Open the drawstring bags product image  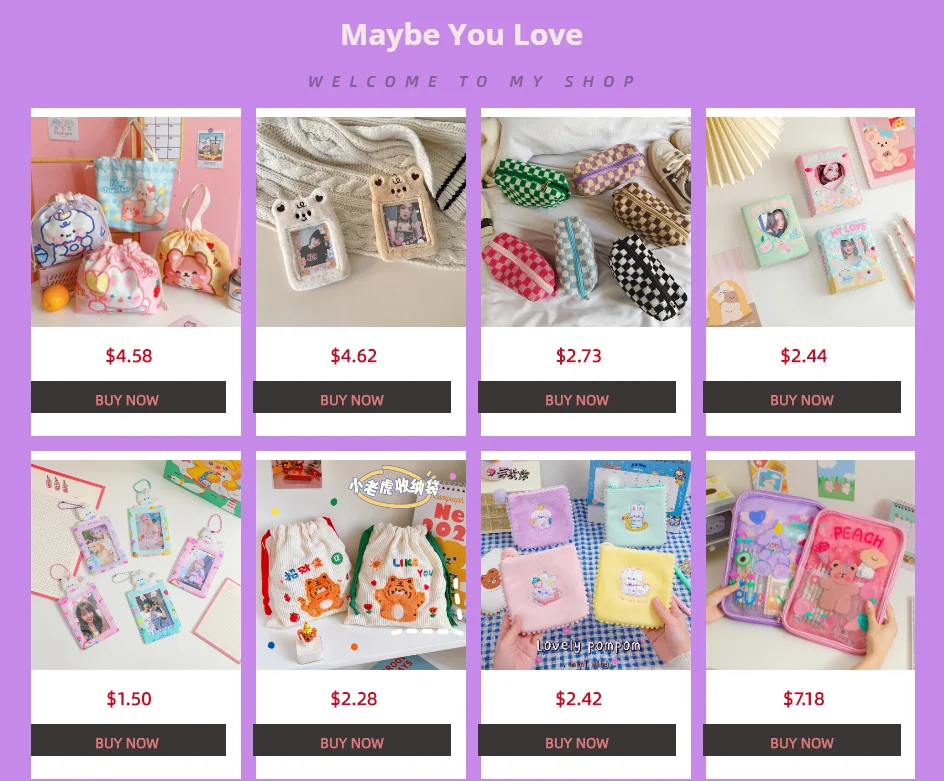135,222
